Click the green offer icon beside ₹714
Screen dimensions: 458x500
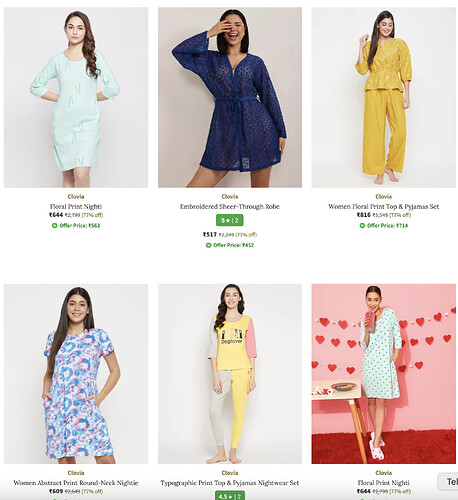tap(362, 226)
